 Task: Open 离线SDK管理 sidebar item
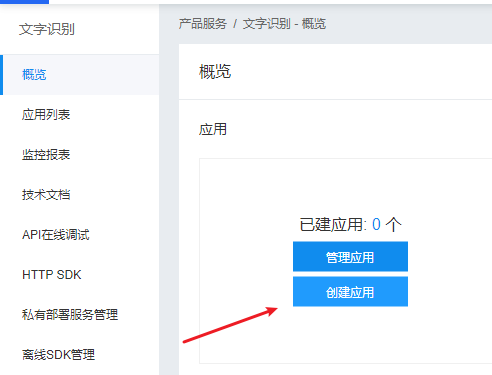(79, 355)
